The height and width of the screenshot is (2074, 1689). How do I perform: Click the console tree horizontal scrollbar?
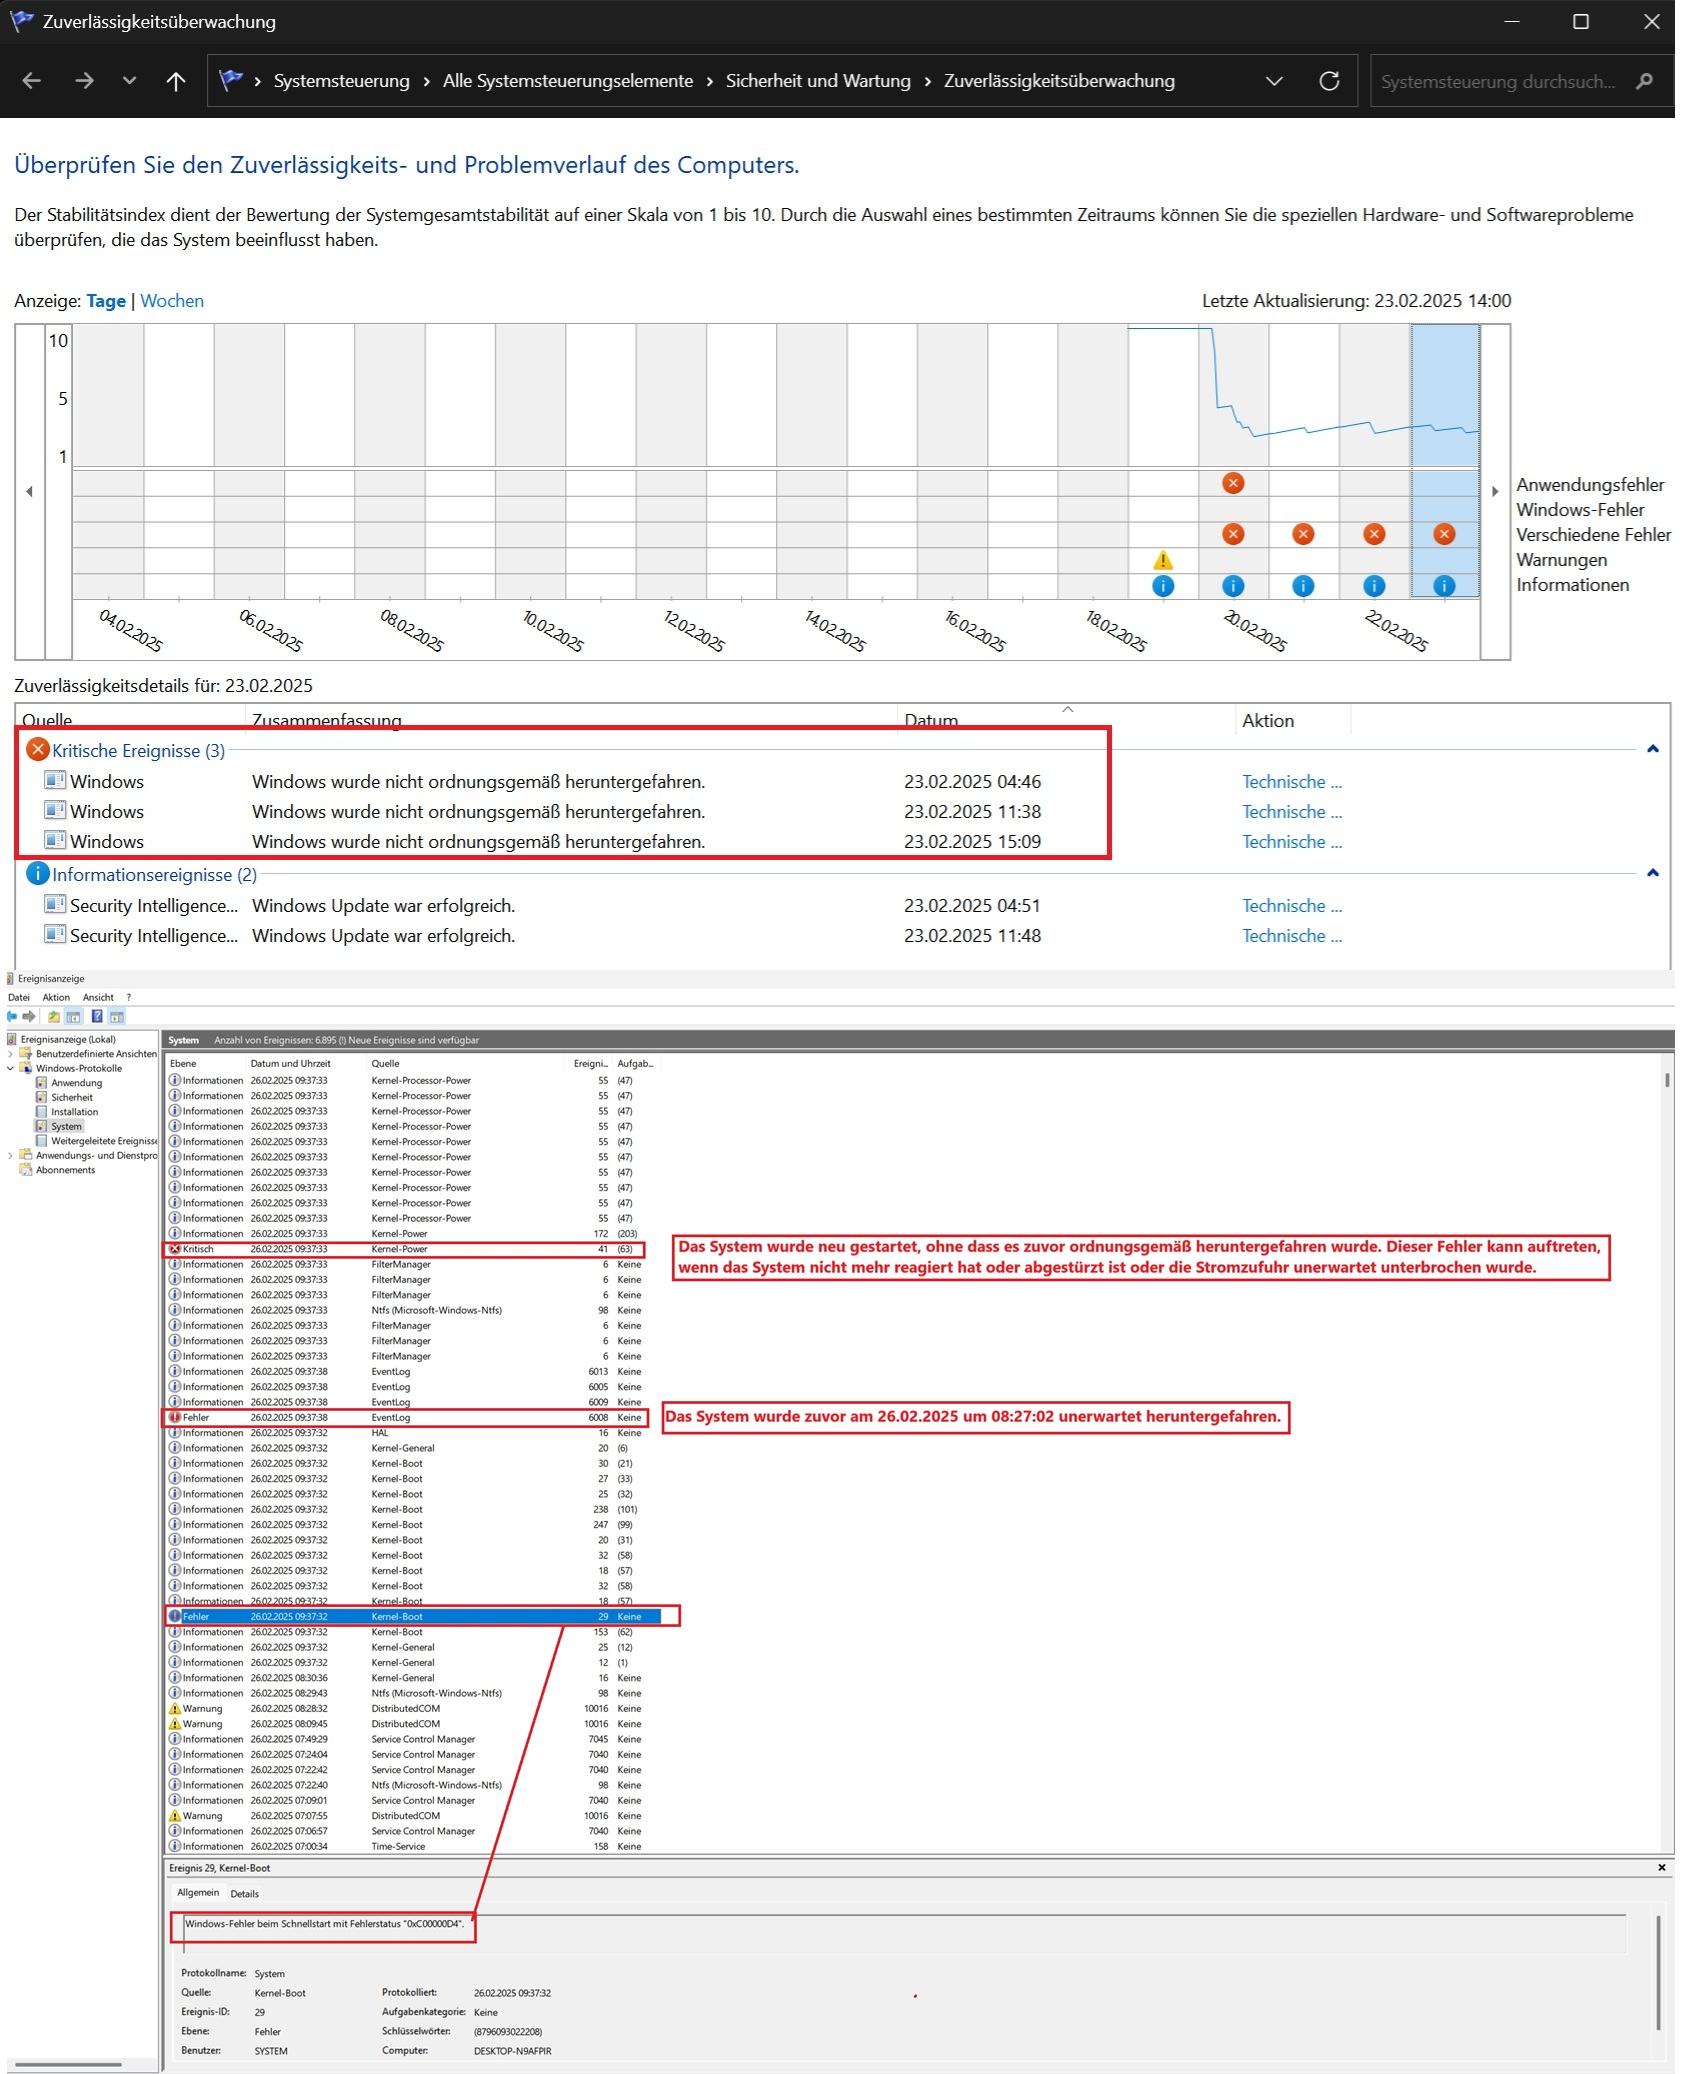(68, 2064)
